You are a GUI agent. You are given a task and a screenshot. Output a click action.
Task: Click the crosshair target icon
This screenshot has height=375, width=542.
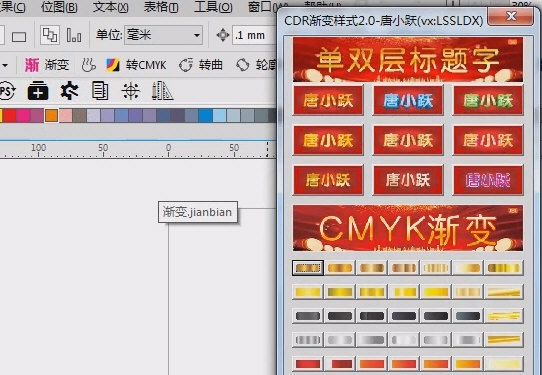[x=131, y=91]
